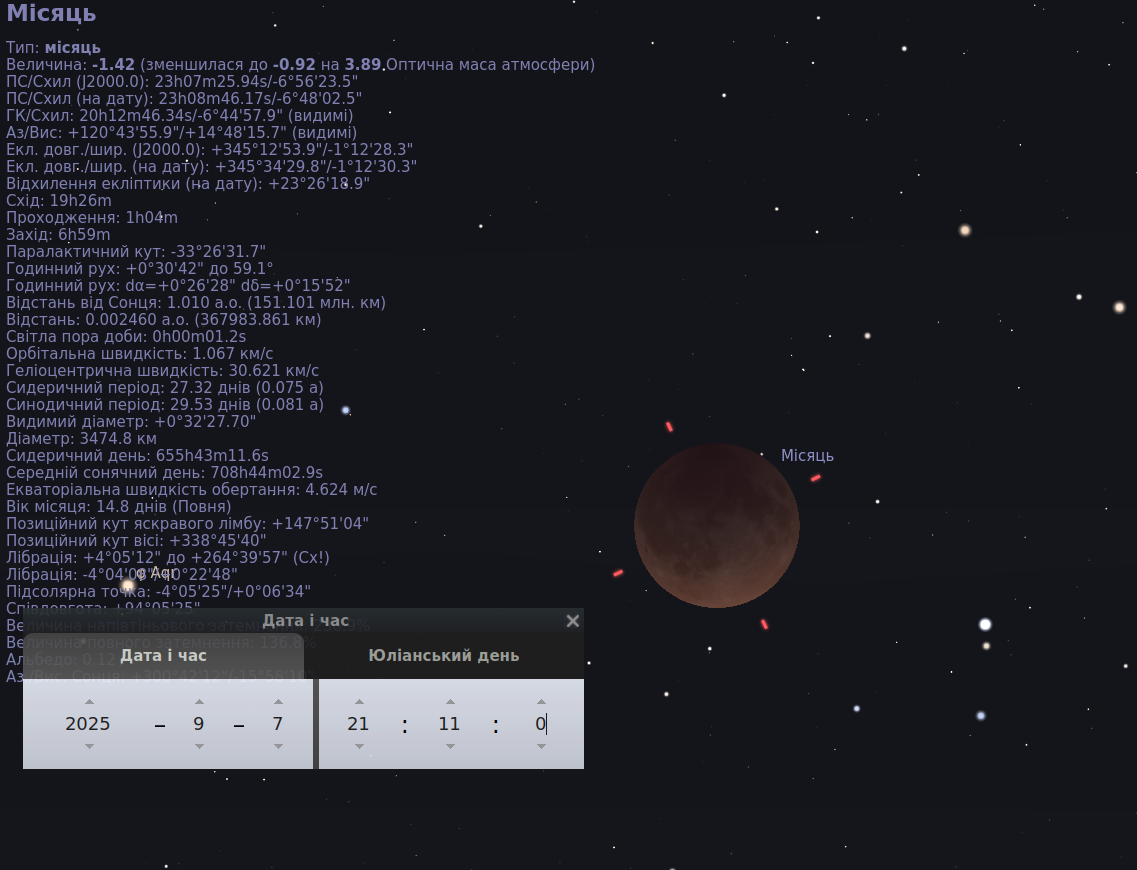The image size is (1137, 870).
Task: Decrease the year with the down arrow
Action: [89, 746]
